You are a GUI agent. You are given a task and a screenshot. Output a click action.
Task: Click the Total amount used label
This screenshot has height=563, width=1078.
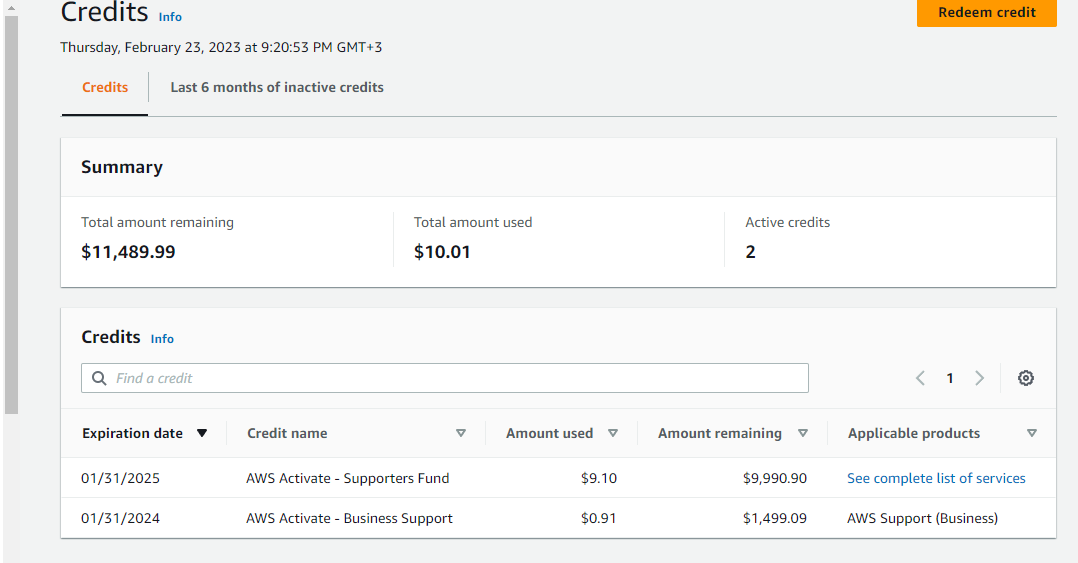click(x=473, y=223)
